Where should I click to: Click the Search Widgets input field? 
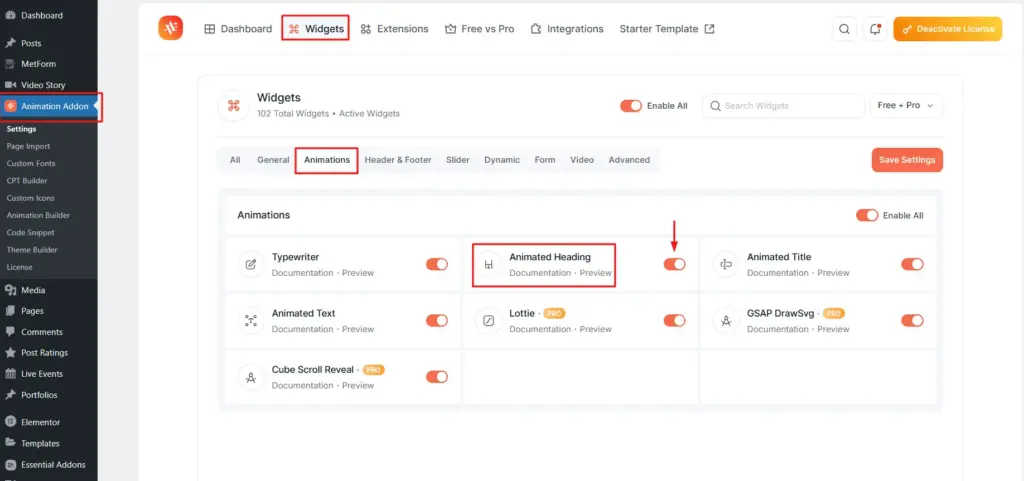tap(790, 106)
